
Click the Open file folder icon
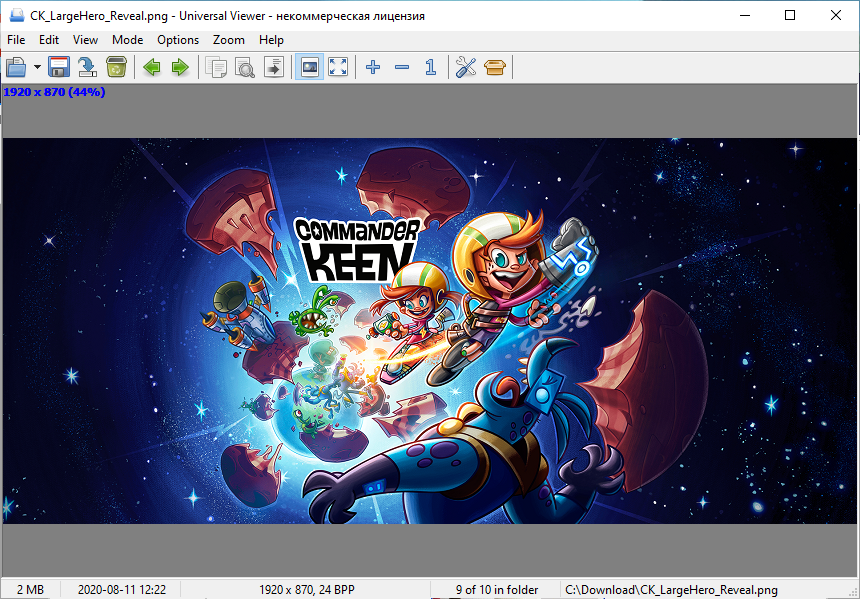coord(16,67)
